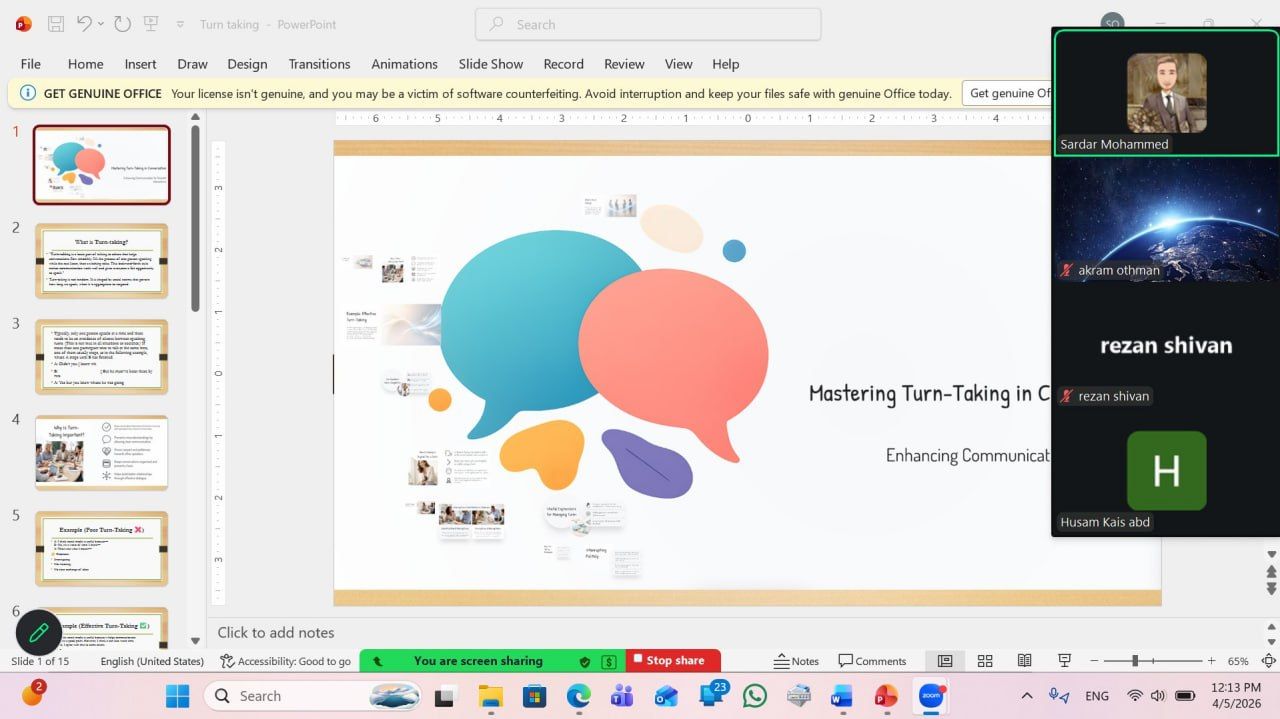Toggle the Comments pane
Screen dimensions: 1280x719
tap(872, 661)
